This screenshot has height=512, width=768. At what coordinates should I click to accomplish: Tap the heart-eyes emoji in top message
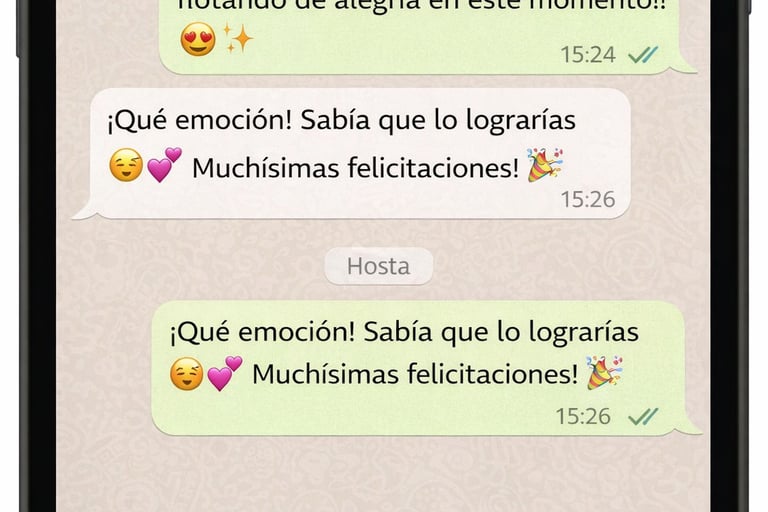[x=198, y=39]
